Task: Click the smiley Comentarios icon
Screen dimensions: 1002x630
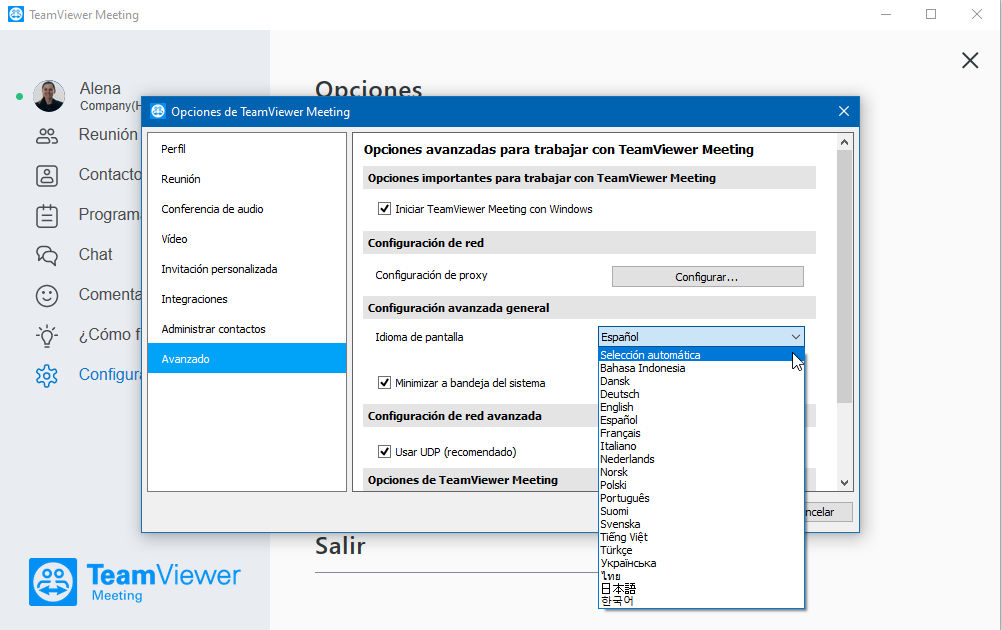Action: coord(47,295)
